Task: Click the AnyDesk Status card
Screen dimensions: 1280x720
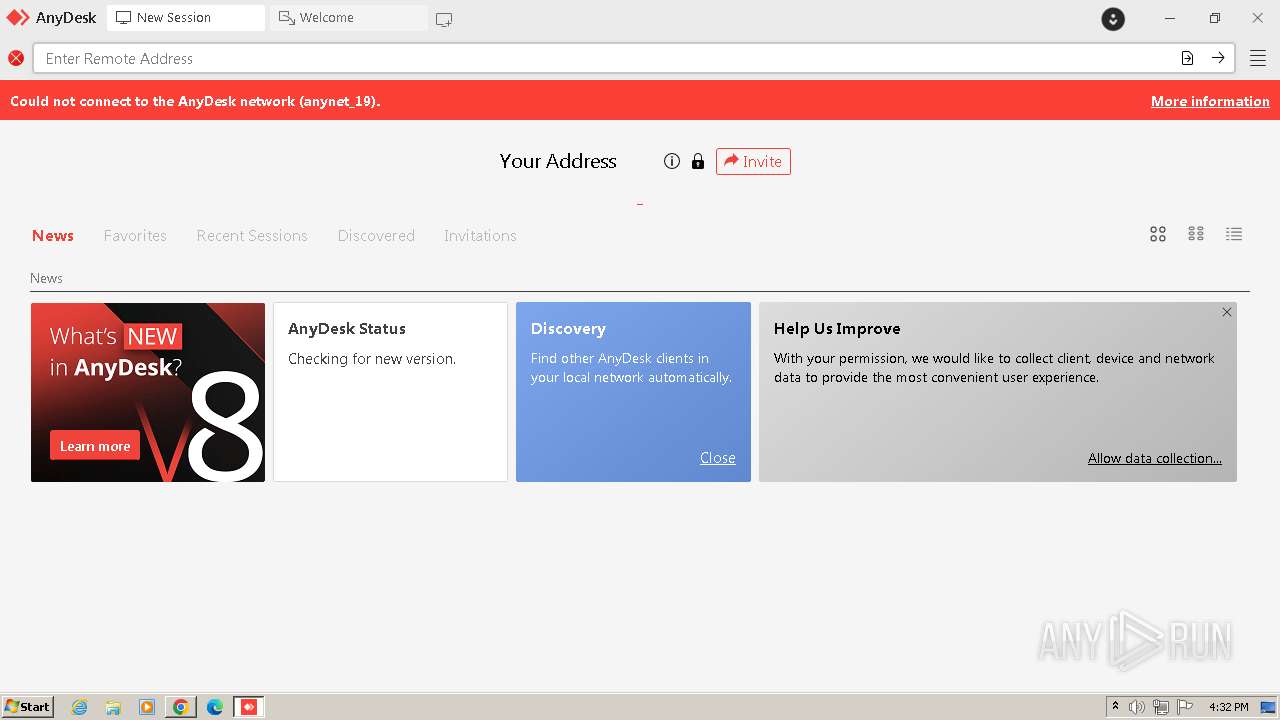Action: pos(390,392)
